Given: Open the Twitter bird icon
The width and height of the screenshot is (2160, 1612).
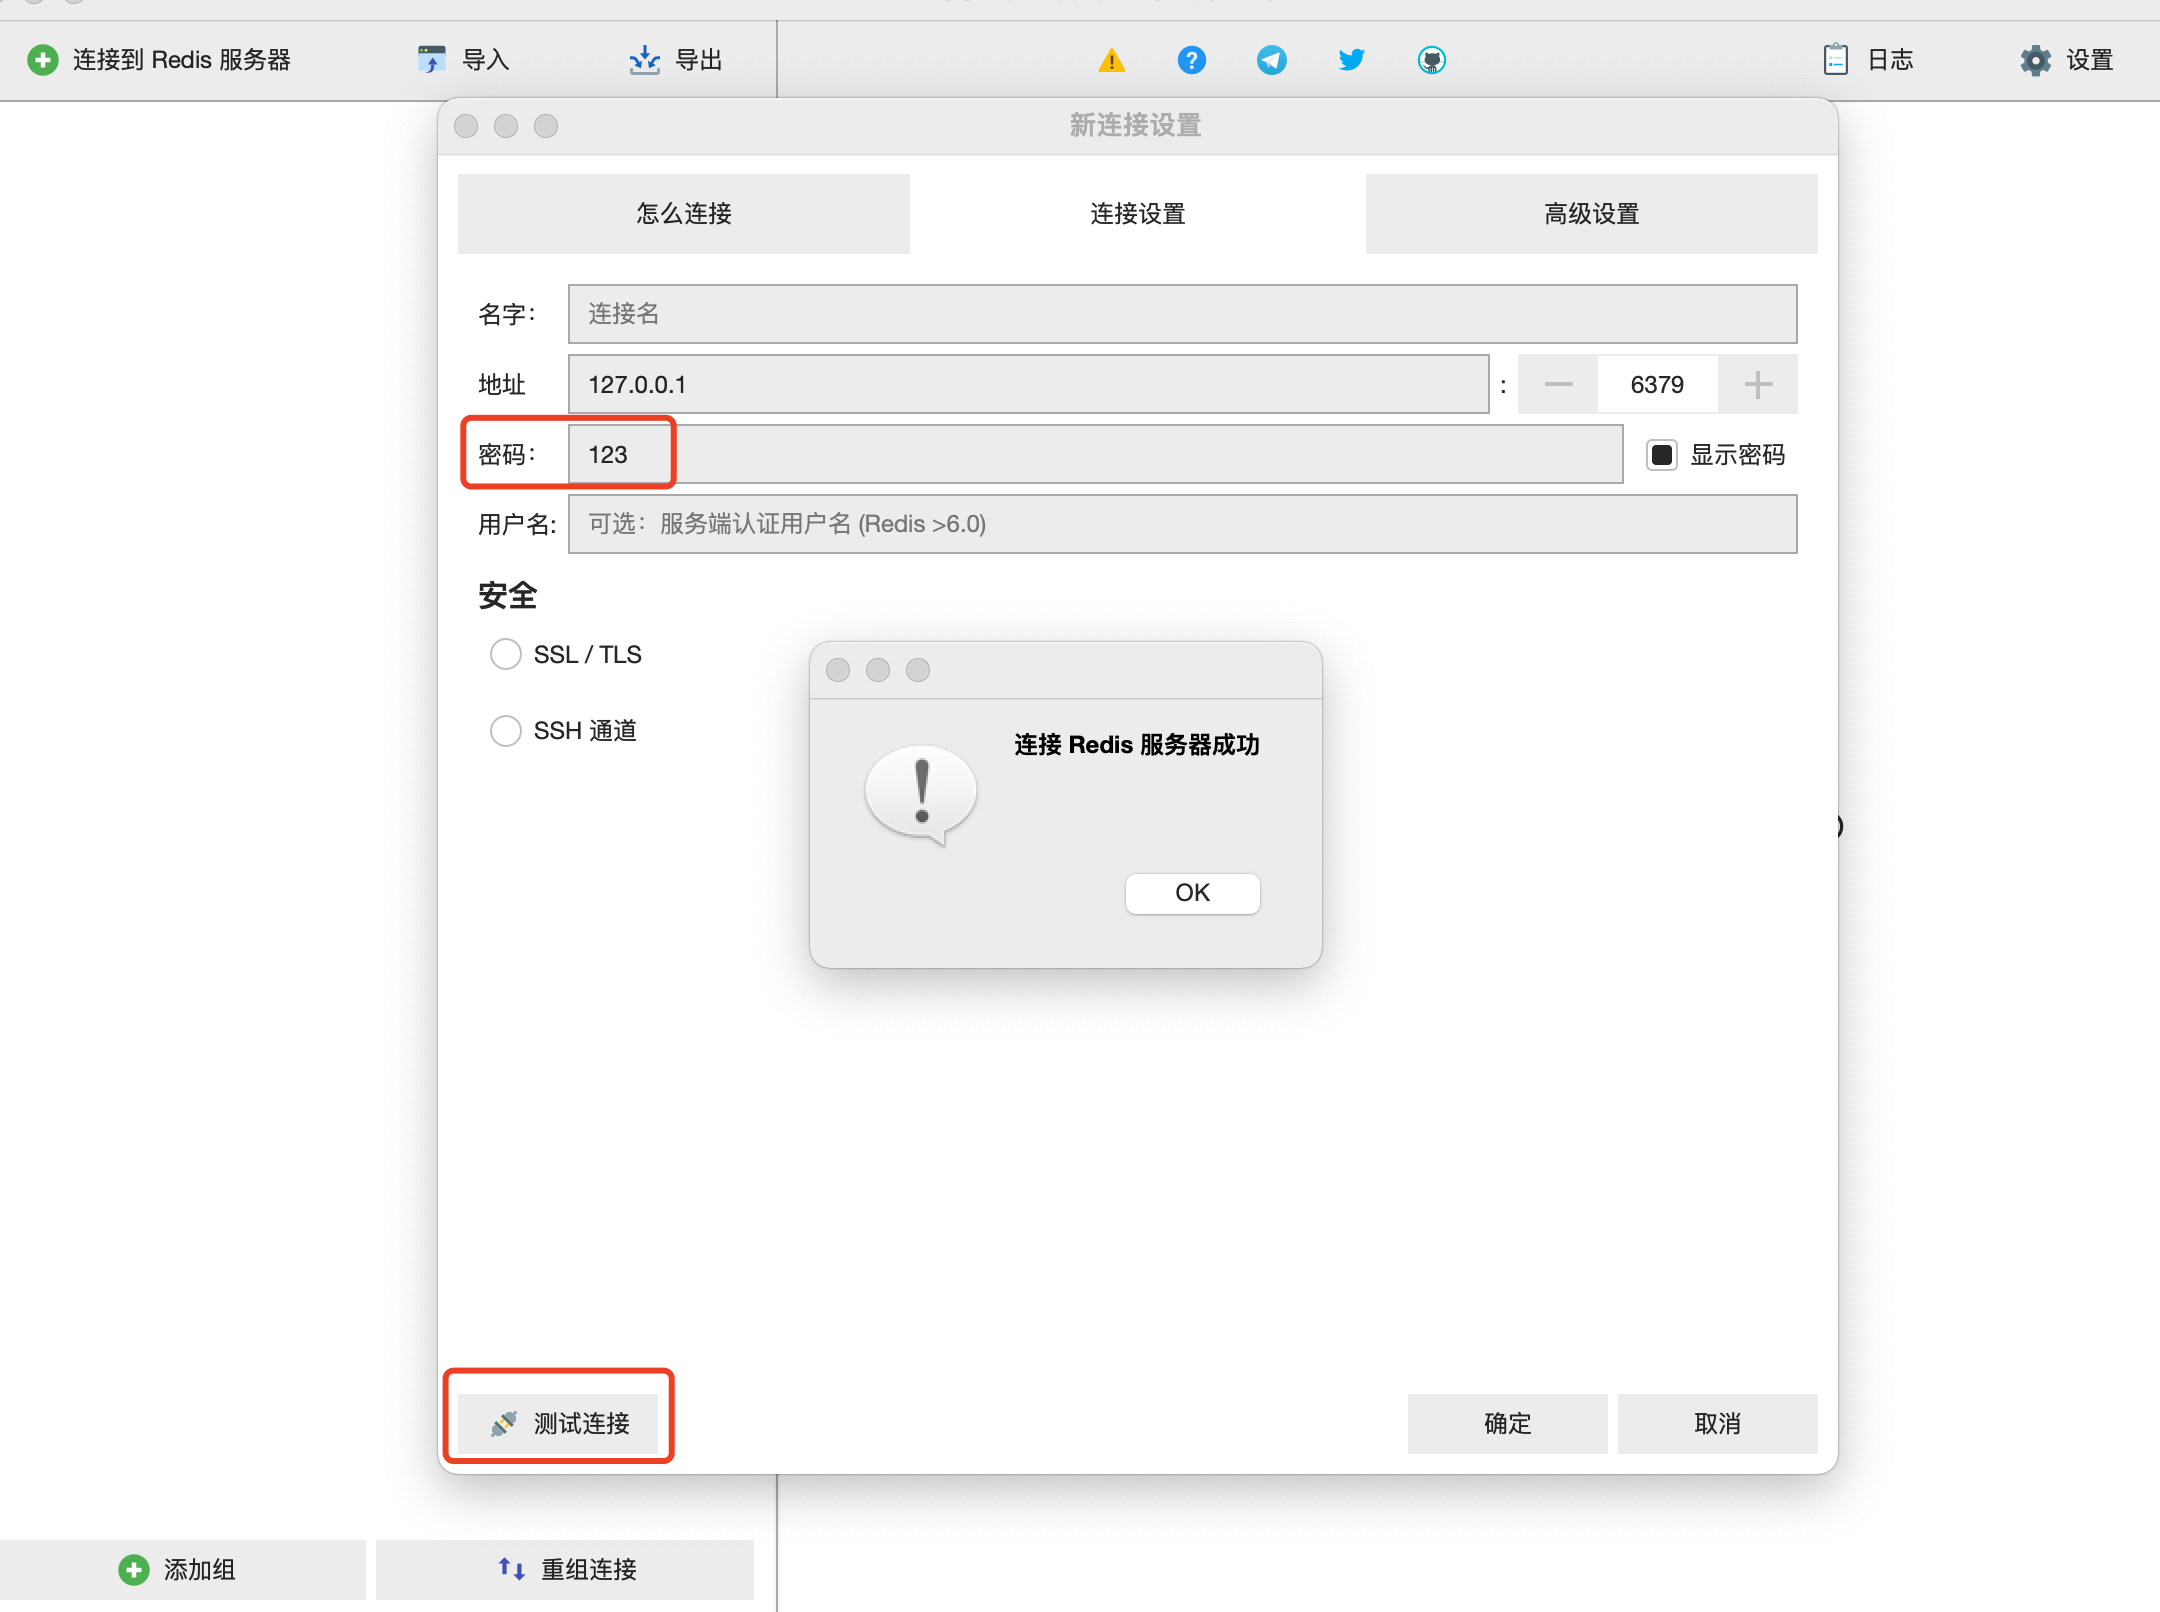Looking at the screenshot, I should (x=1351, y=60).
